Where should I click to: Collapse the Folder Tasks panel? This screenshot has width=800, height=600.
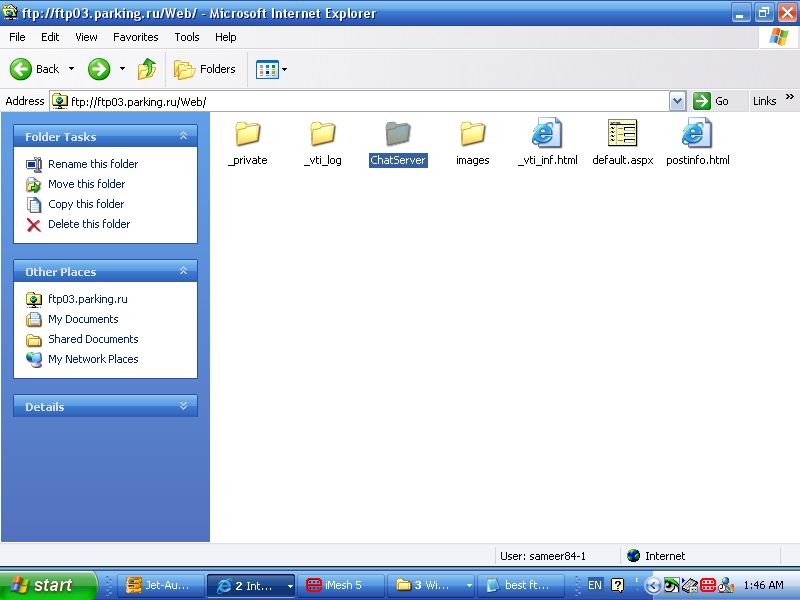pyautogui.click(x=183, y=136)
